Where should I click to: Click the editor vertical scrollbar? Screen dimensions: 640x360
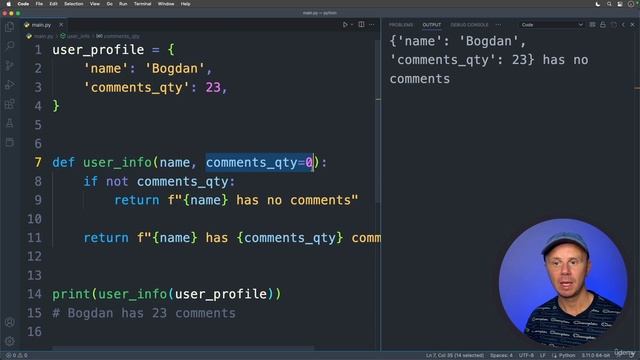click(x=378, y=122)
